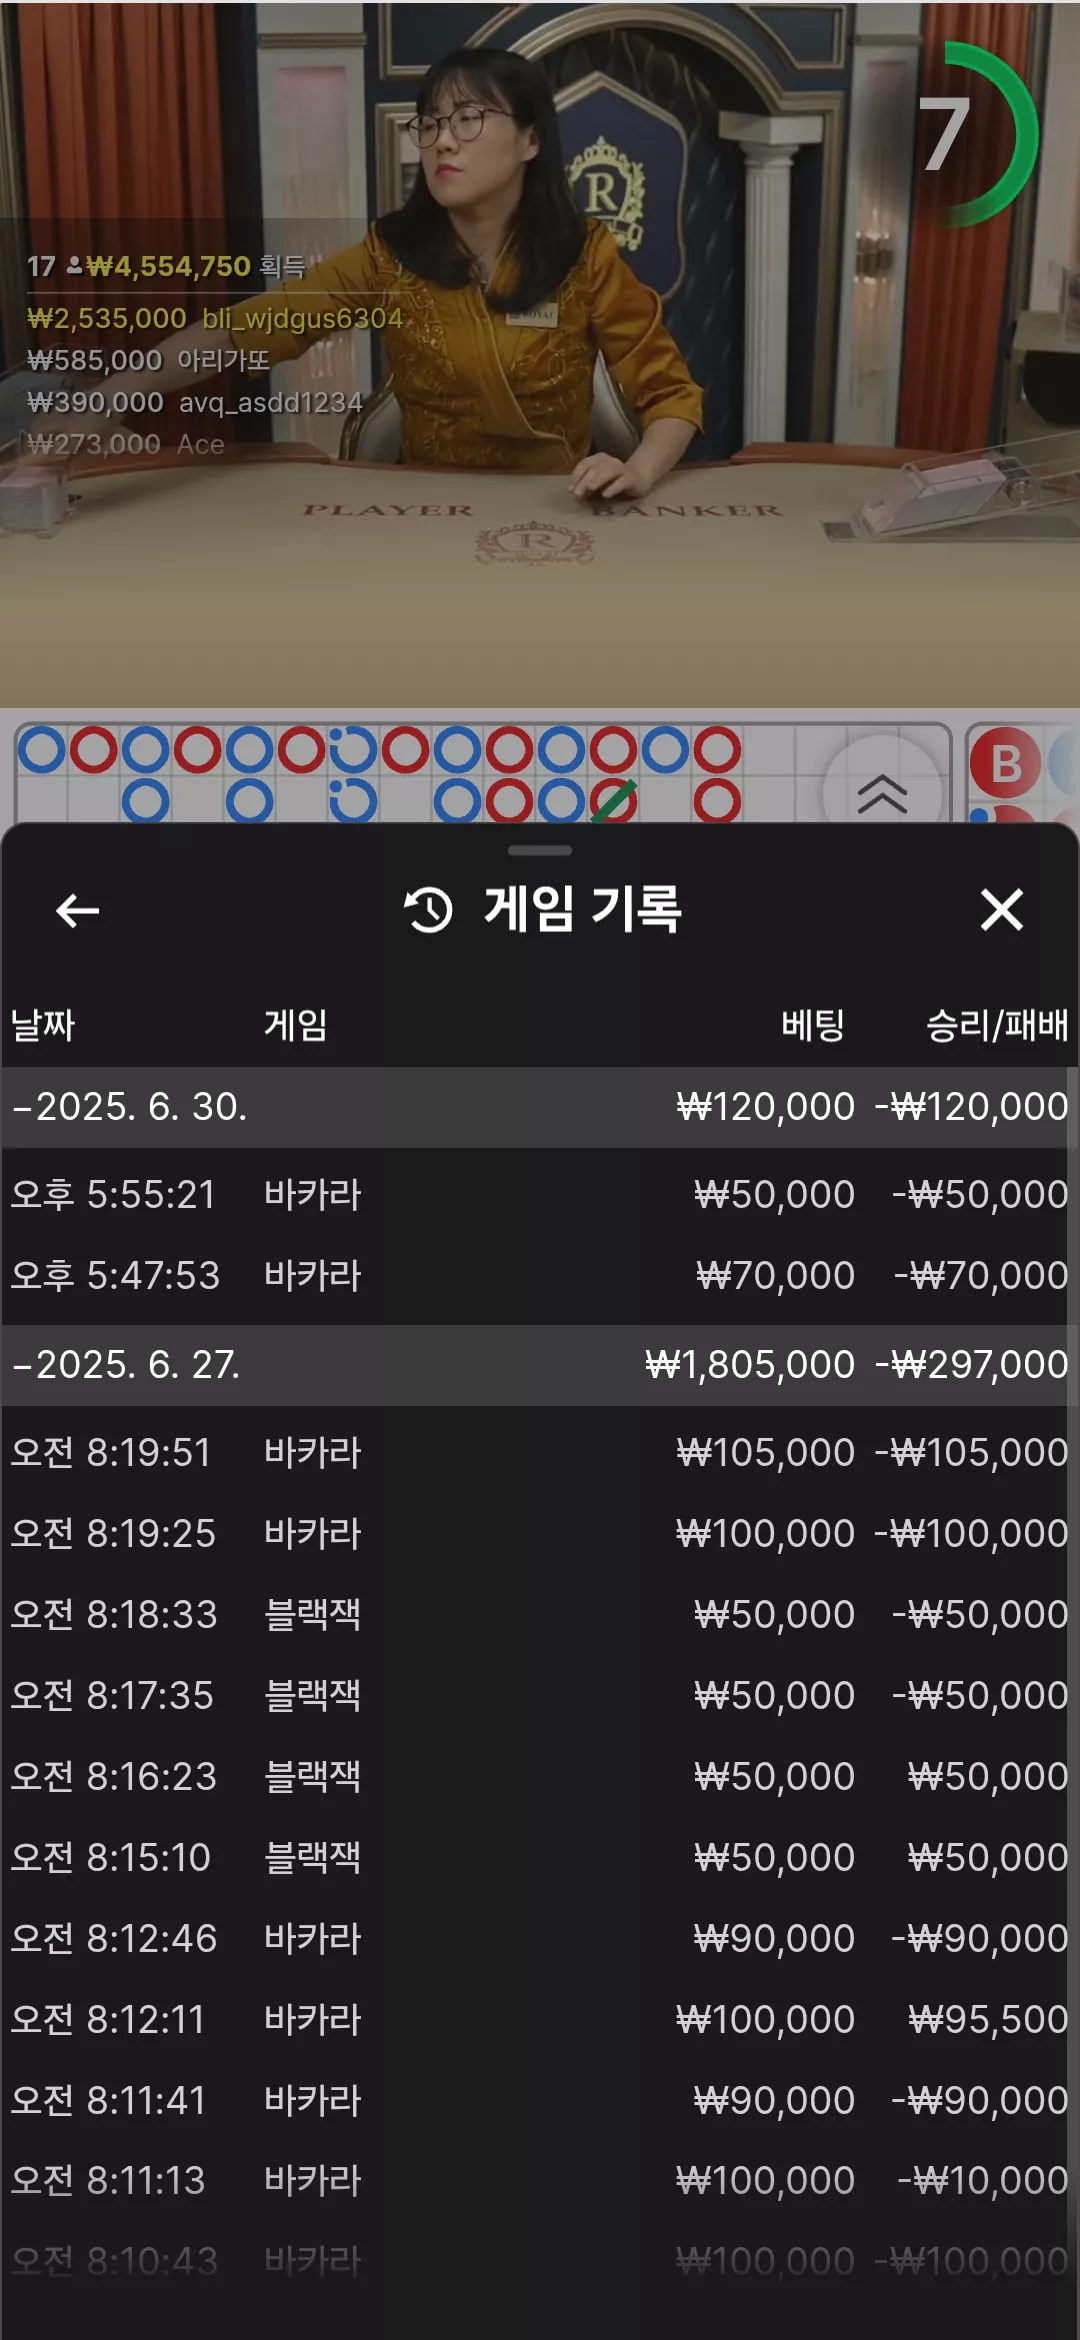Viewport: 1080px width, 2340px height.
Task: Open the 오전 8:19:25 baccarat record
Action: tap(540, 1533)
